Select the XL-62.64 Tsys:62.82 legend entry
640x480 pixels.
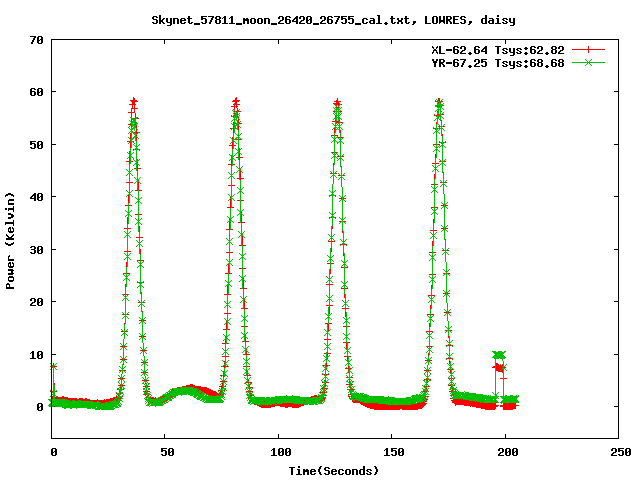pos(498,50)
